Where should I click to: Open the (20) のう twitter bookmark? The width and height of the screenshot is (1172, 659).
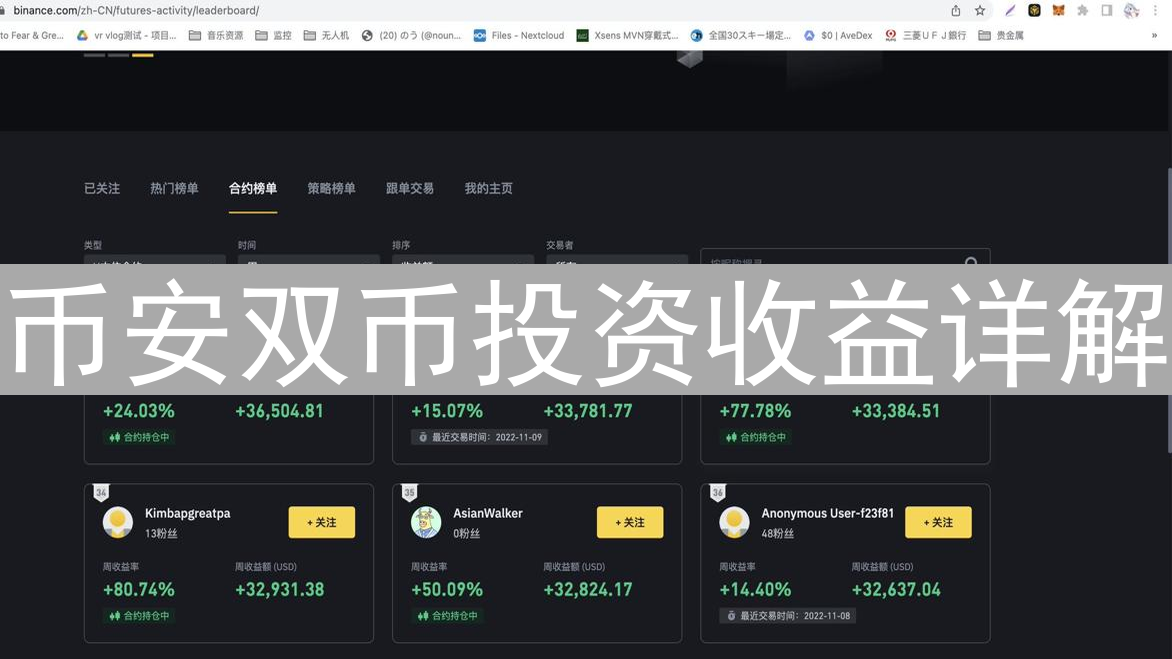[x=411, y=35]
